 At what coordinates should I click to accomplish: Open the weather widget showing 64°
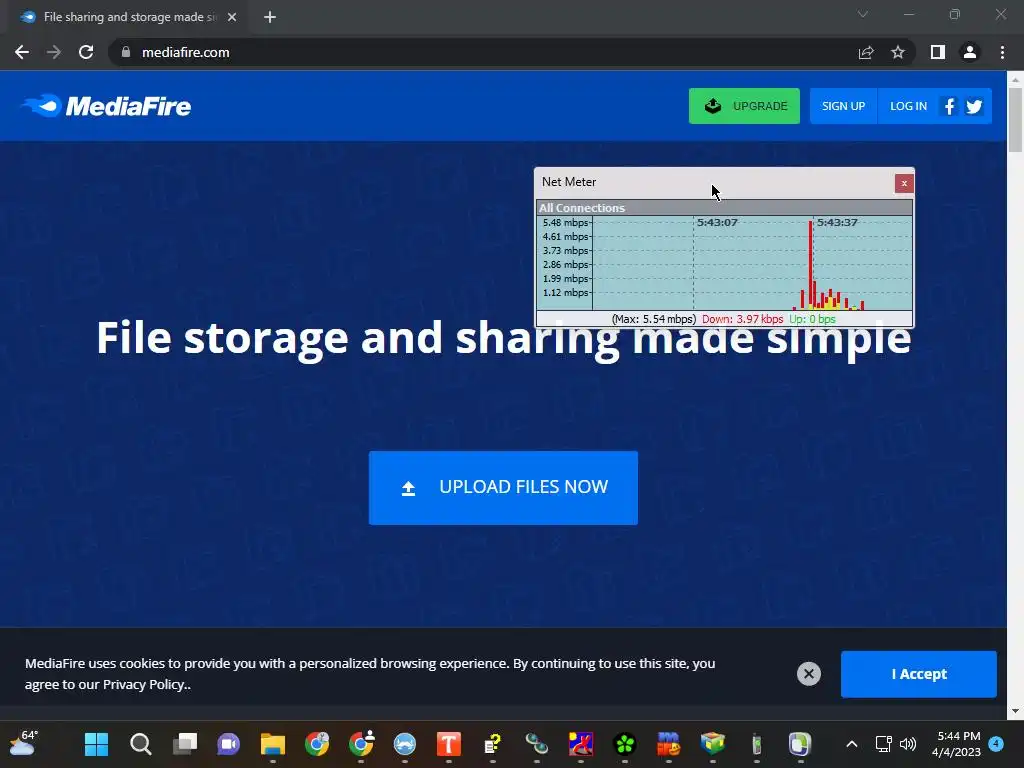24,743
